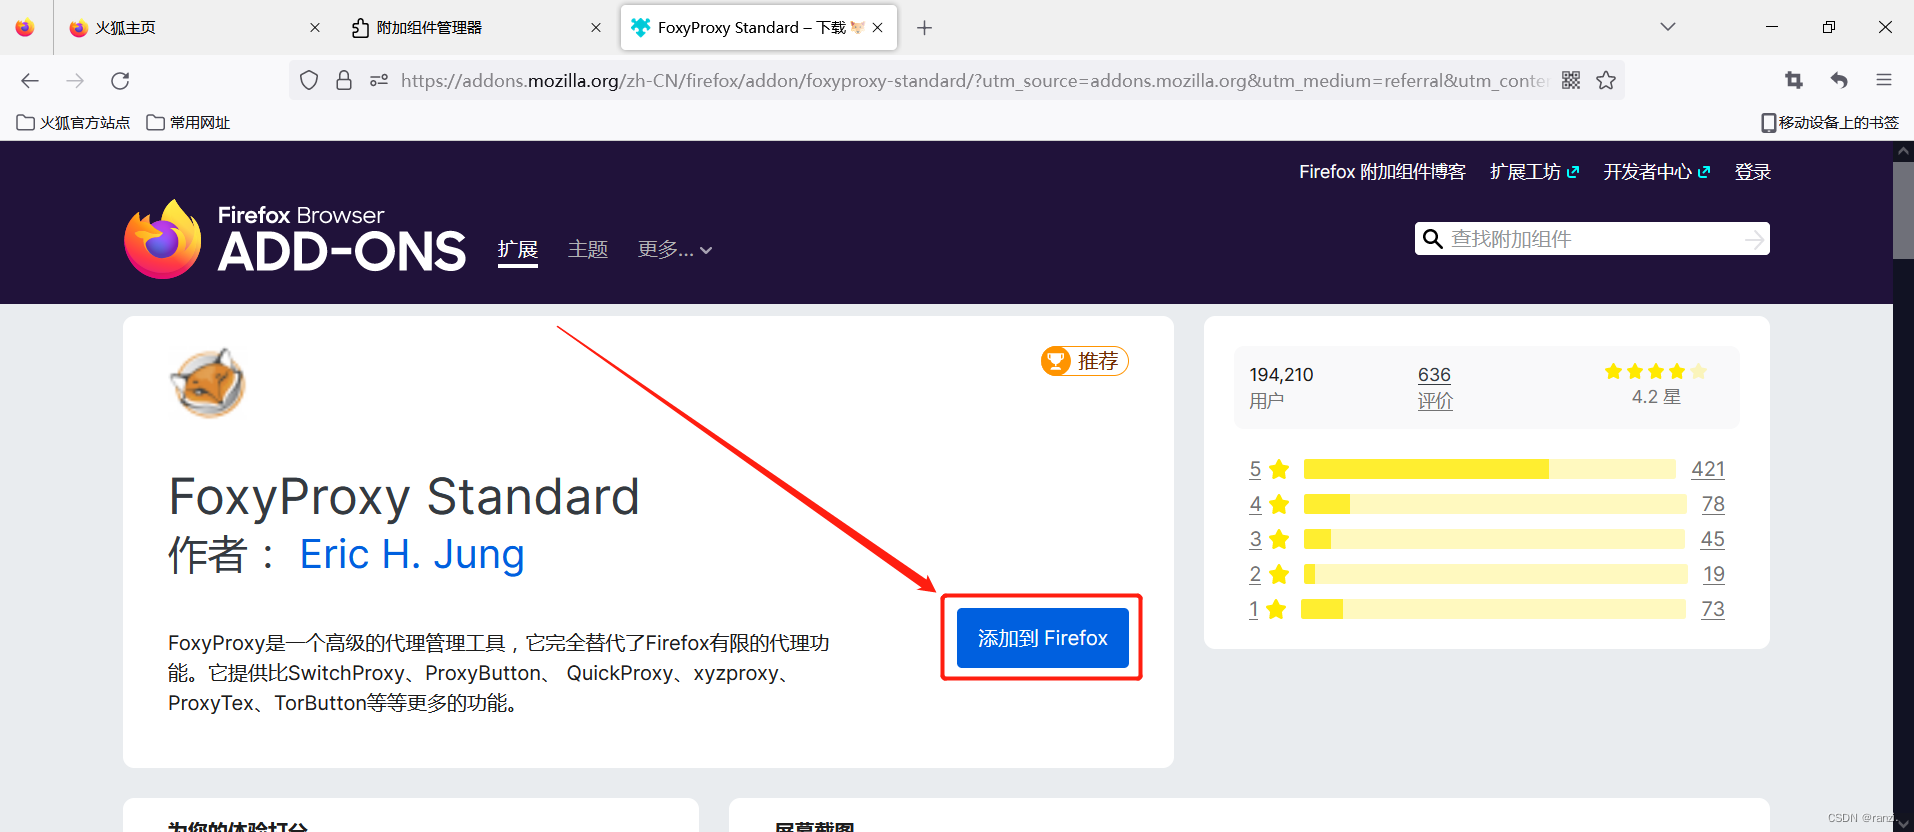Image resolution: width=1914 pixels, height=832 pixels.
Task: Open a new tab
Action: point(924,28)
